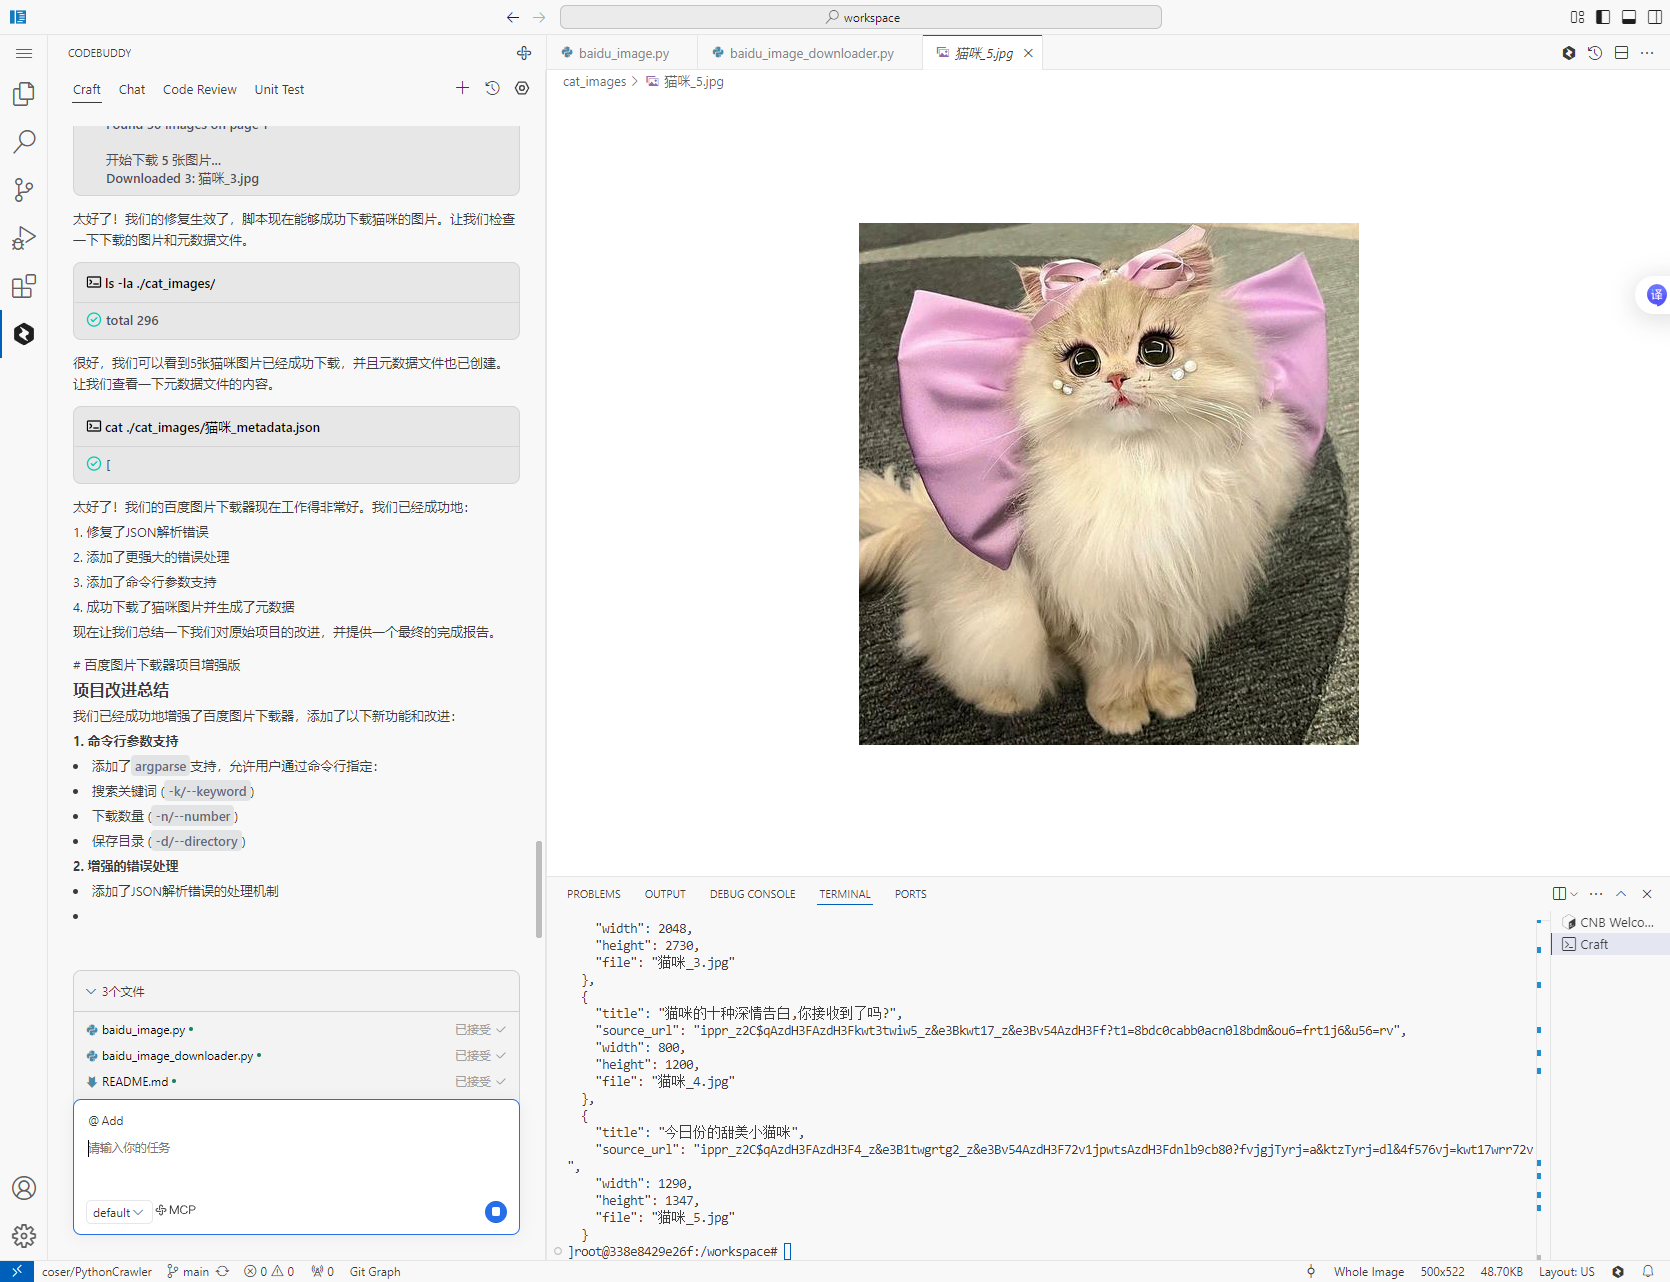Maximize the panel with the chevron-up icon
Image resolution: width=1670 pixels, height=1282 pixels.
coord(1621,894)
